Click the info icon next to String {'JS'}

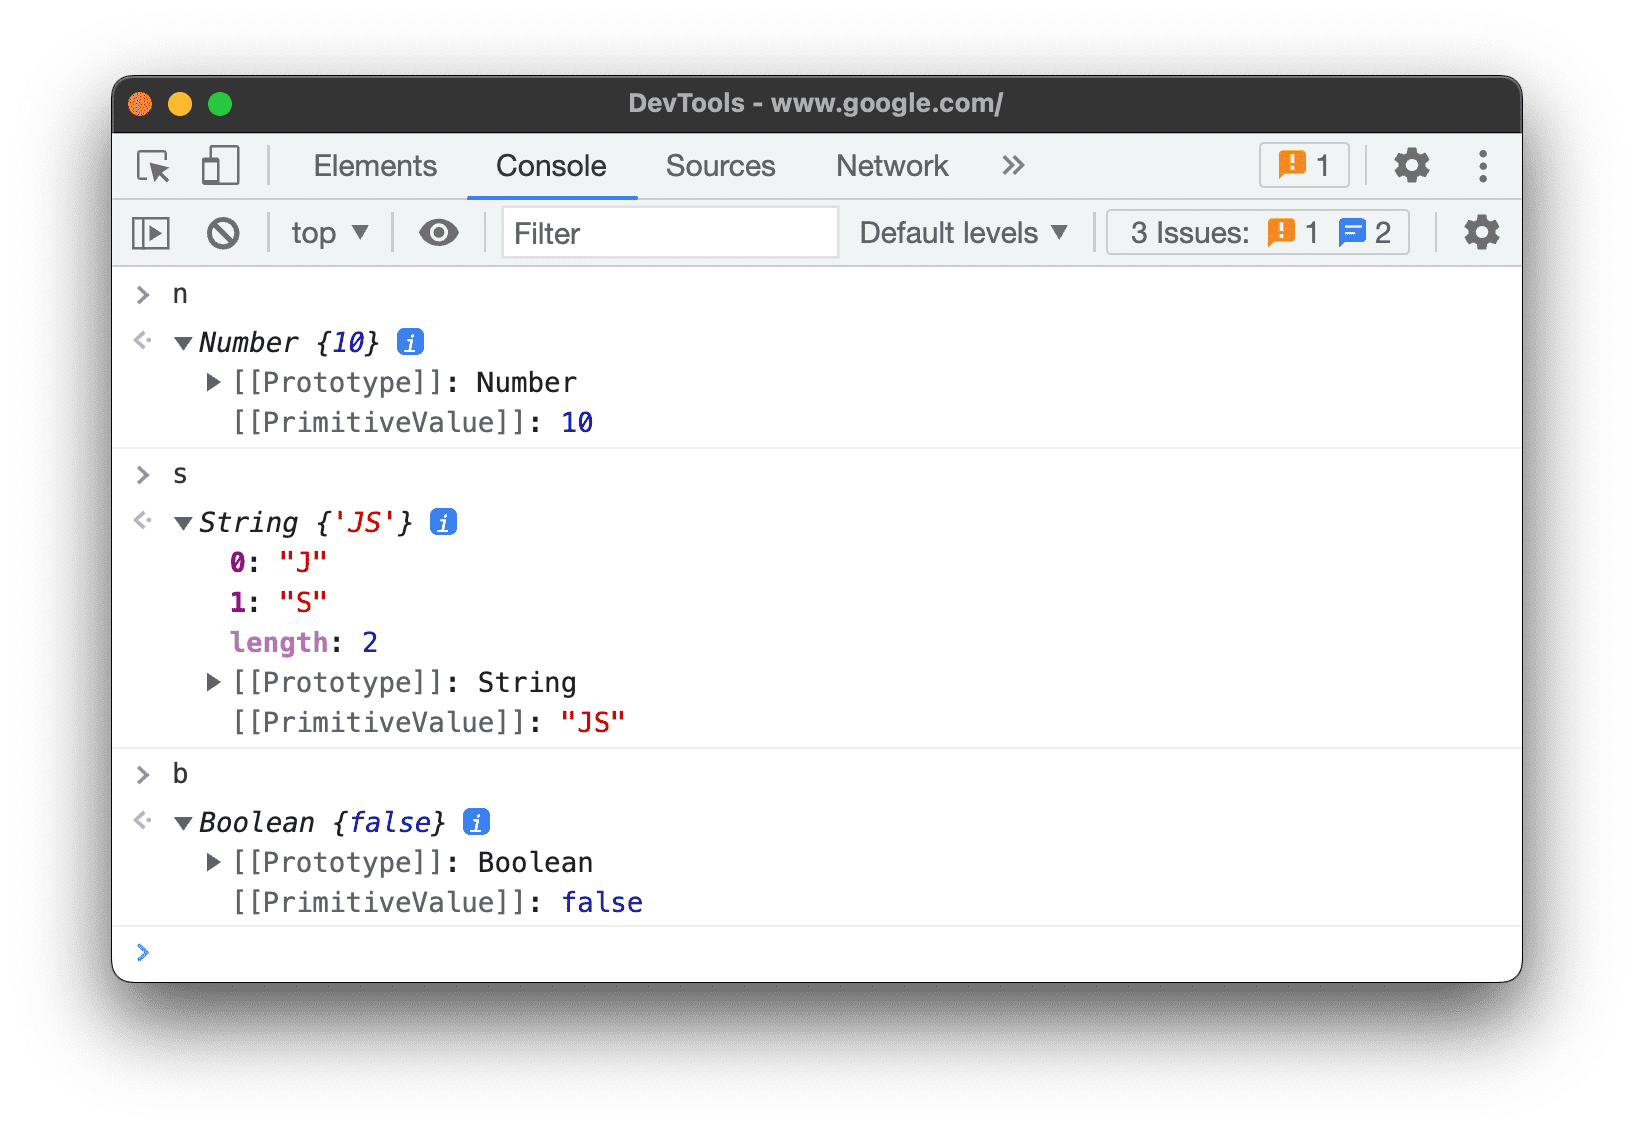[443, 522]
